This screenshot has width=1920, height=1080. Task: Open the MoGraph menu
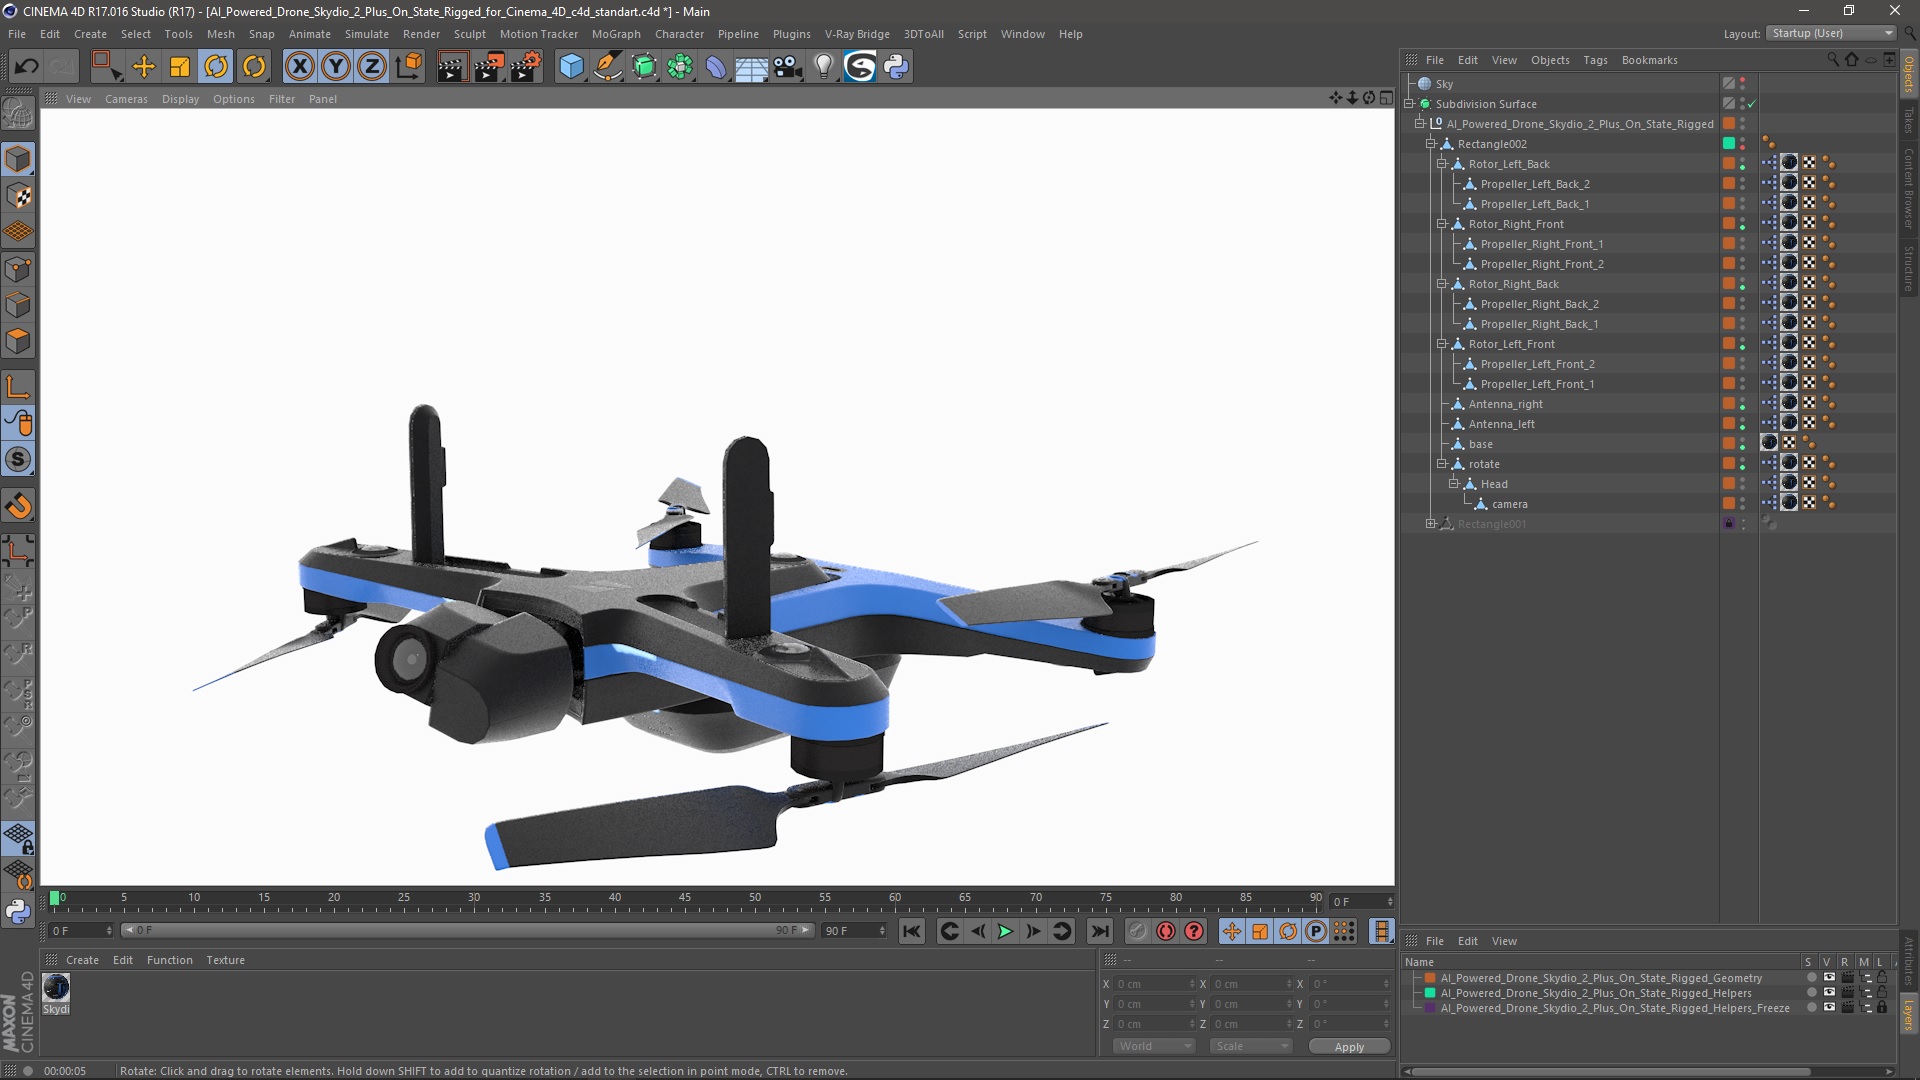(x=616, y=34)
